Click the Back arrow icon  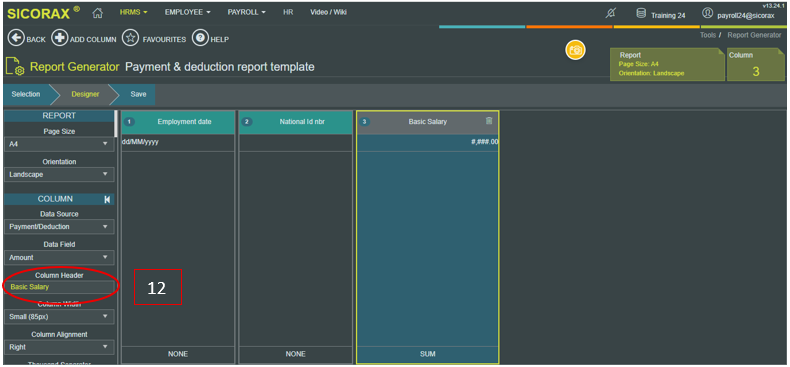pyautogui.click(x=16, y=39)
